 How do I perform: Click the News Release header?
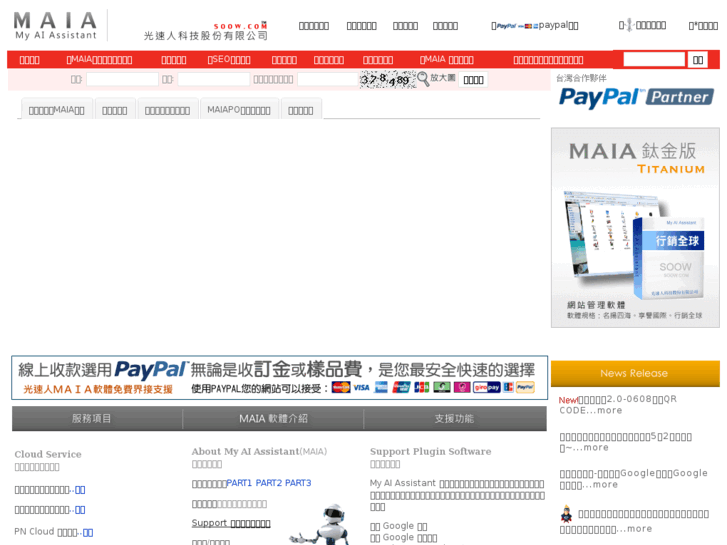point(635,373)
